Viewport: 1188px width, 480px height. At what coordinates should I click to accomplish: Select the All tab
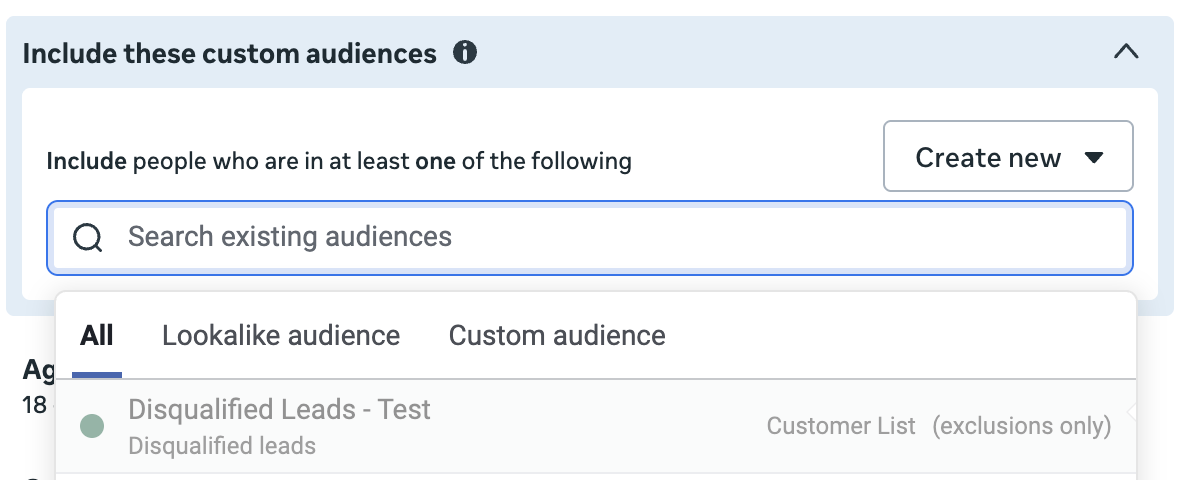pyautogui.click(x=97, y=335)
